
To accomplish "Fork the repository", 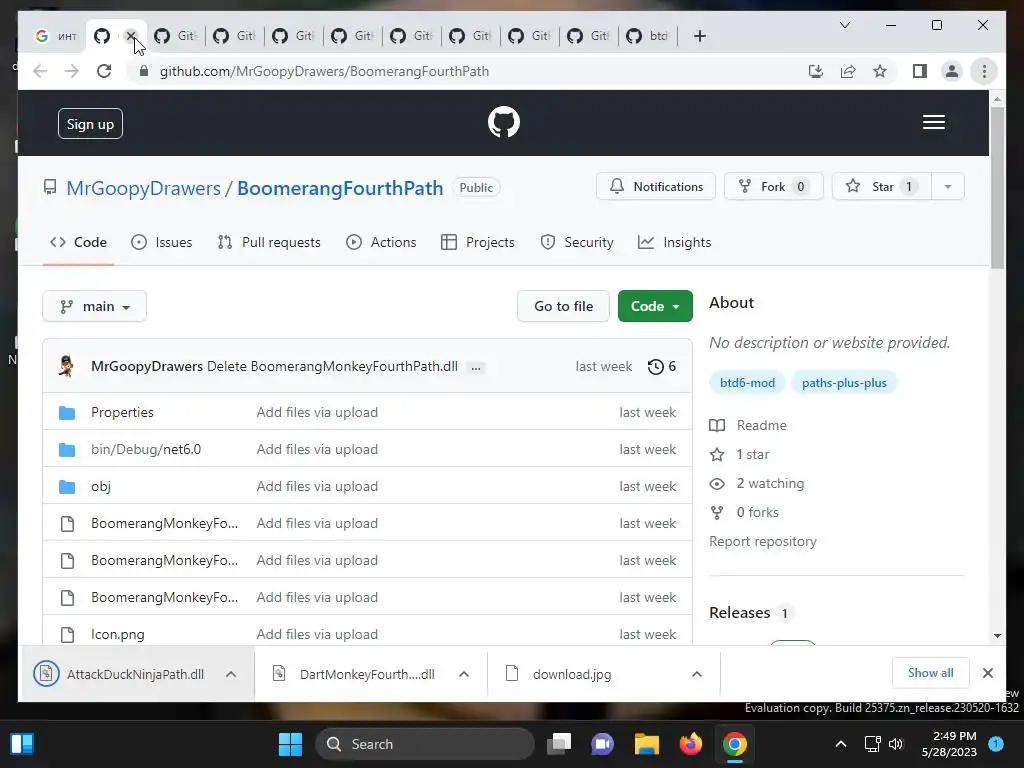I will [x=773, y=187].
